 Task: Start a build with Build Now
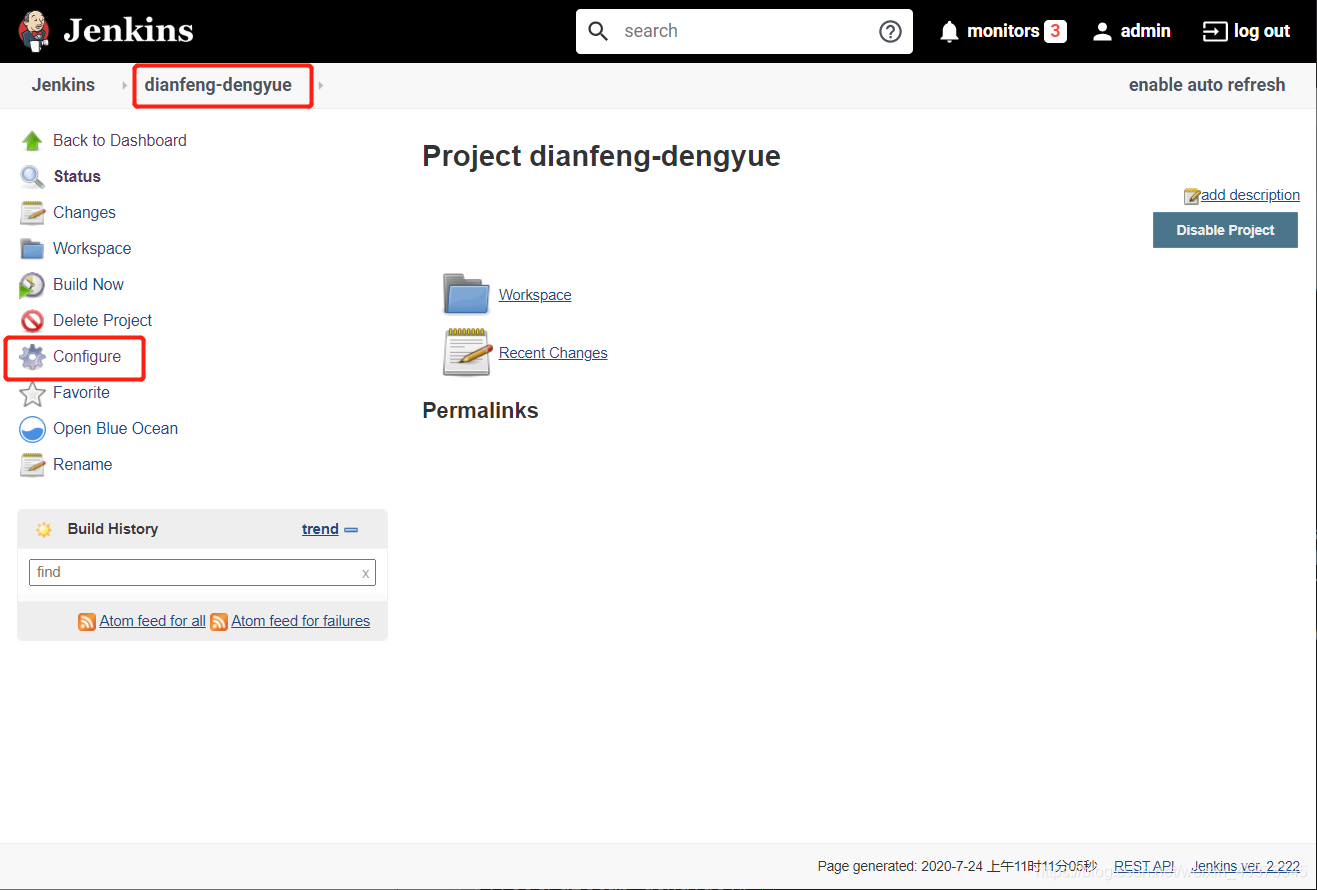click(x=88, y=285)
